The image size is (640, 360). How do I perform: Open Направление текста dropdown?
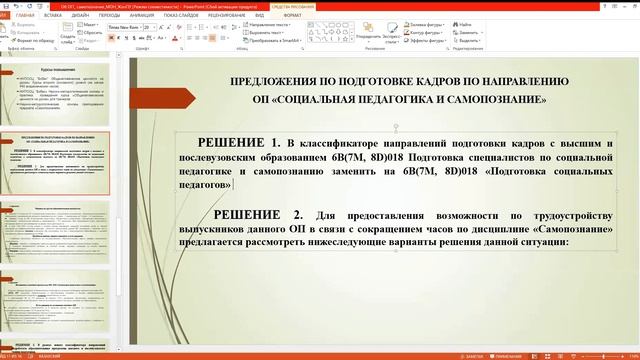pyautogui.click(x=267, y=25)
